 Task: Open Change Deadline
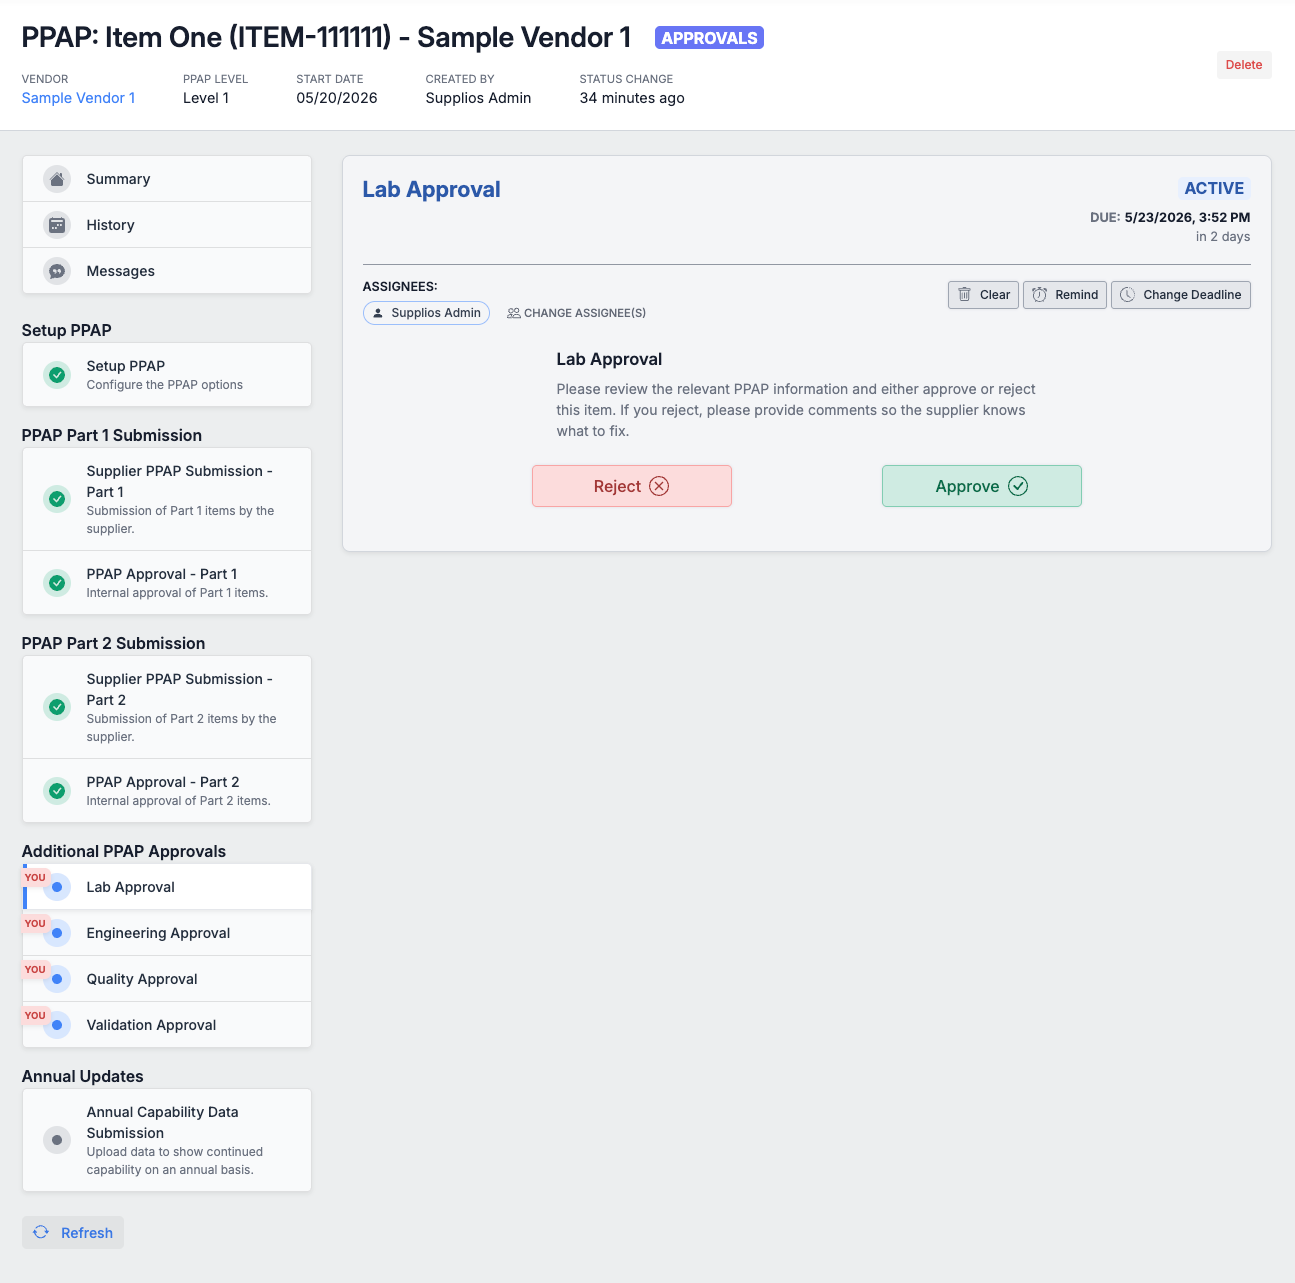(1181, 295)
